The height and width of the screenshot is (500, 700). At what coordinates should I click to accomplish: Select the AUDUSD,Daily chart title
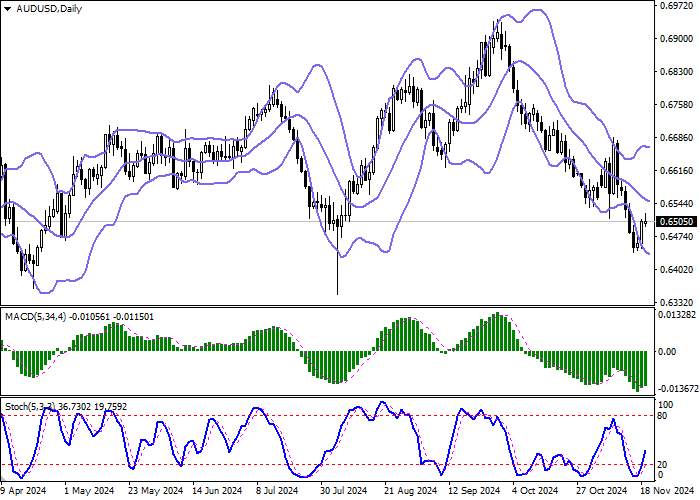click(49, 9)
